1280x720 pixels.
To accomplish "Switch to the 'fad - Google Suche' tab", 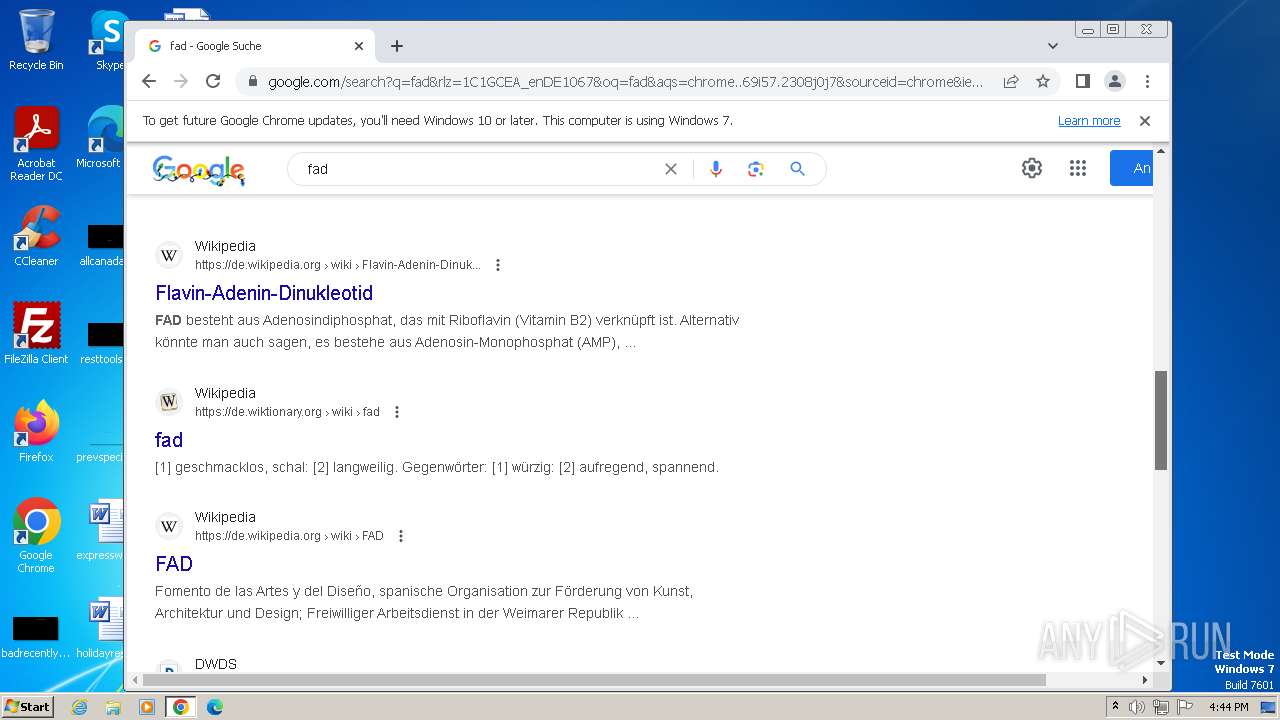I will pos(255,46).
